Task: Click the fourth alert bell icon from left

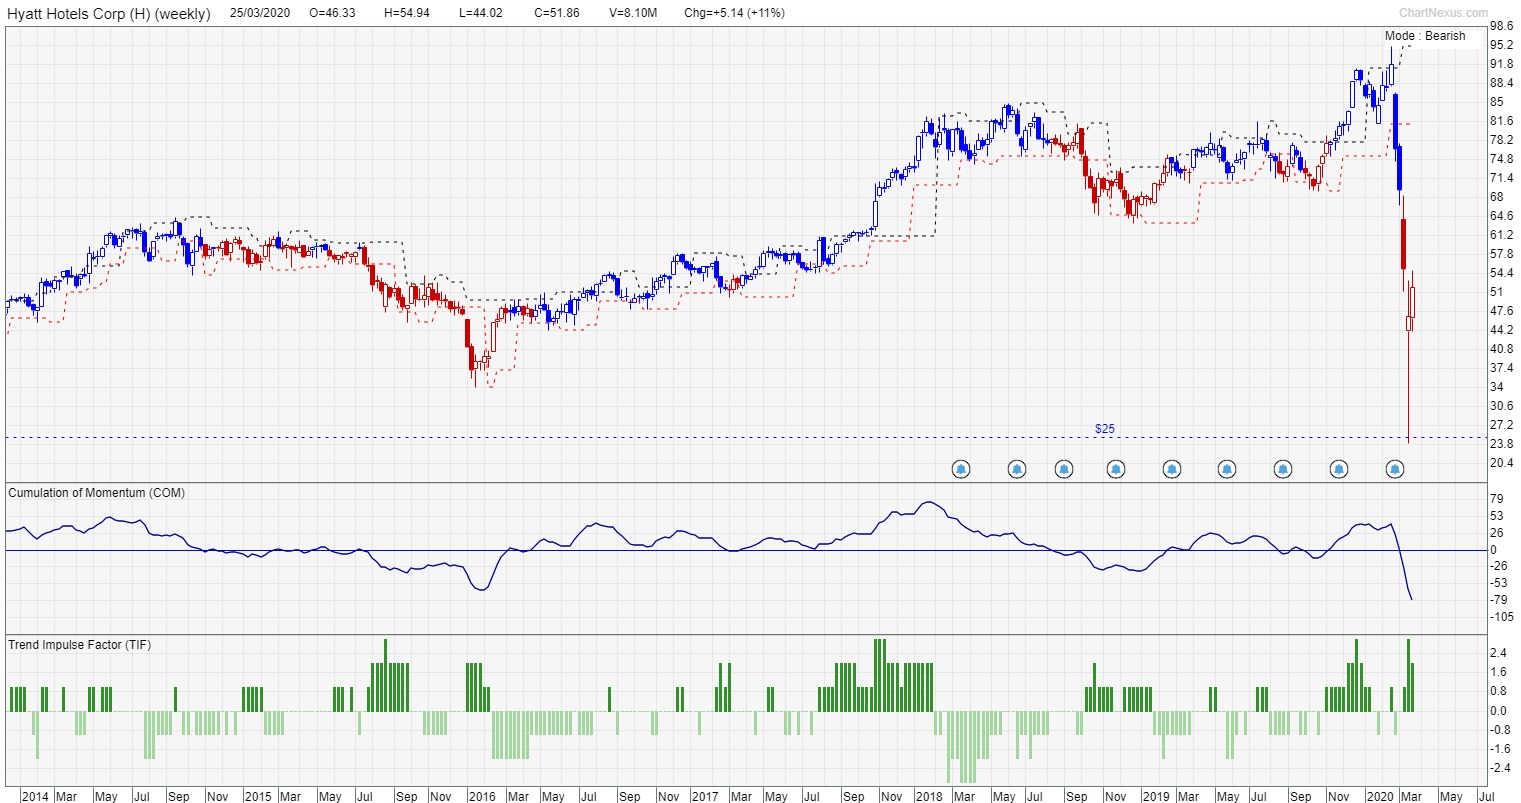Action: 1116,468
